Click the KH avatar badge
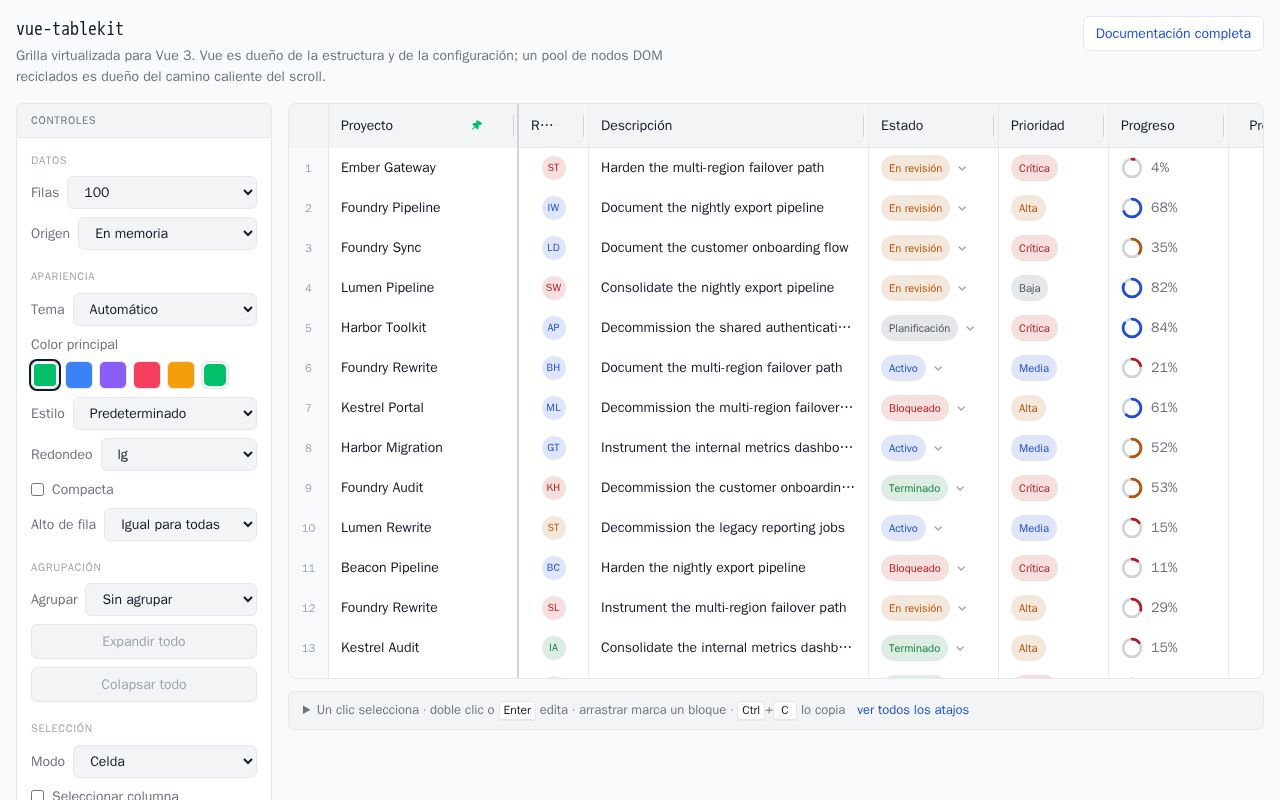 point(553,488)
